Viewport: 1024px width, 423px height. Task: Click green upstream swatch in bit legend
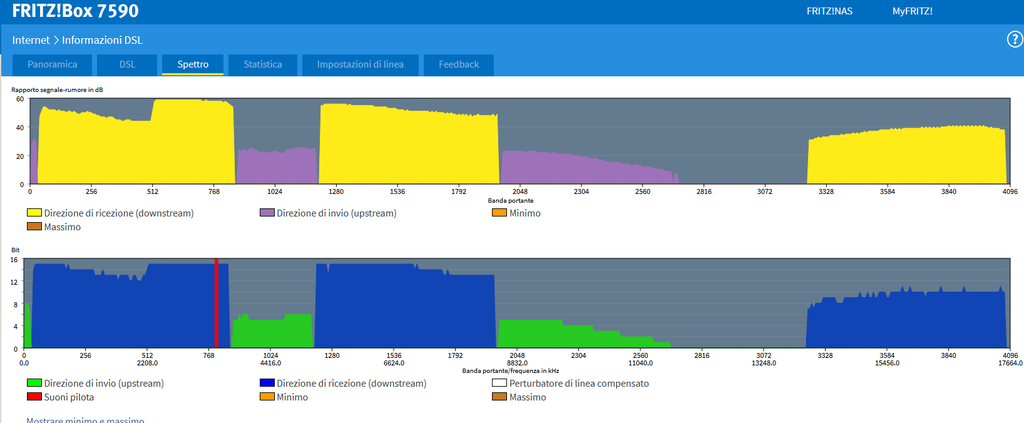point(34,383)
